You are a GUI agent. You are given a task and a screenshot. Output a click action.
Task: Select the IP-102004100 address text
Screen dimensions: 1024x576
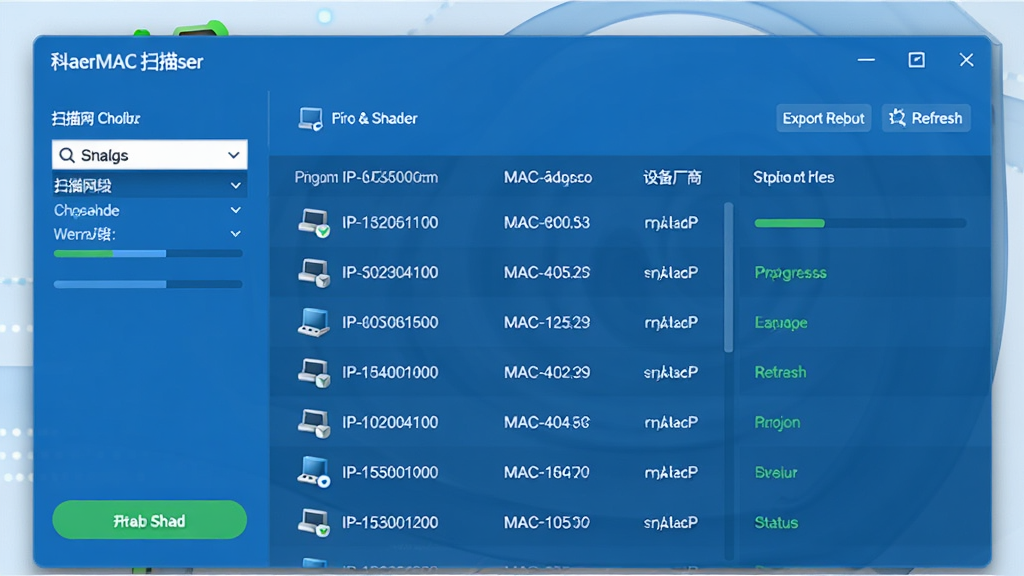[390, 423]
